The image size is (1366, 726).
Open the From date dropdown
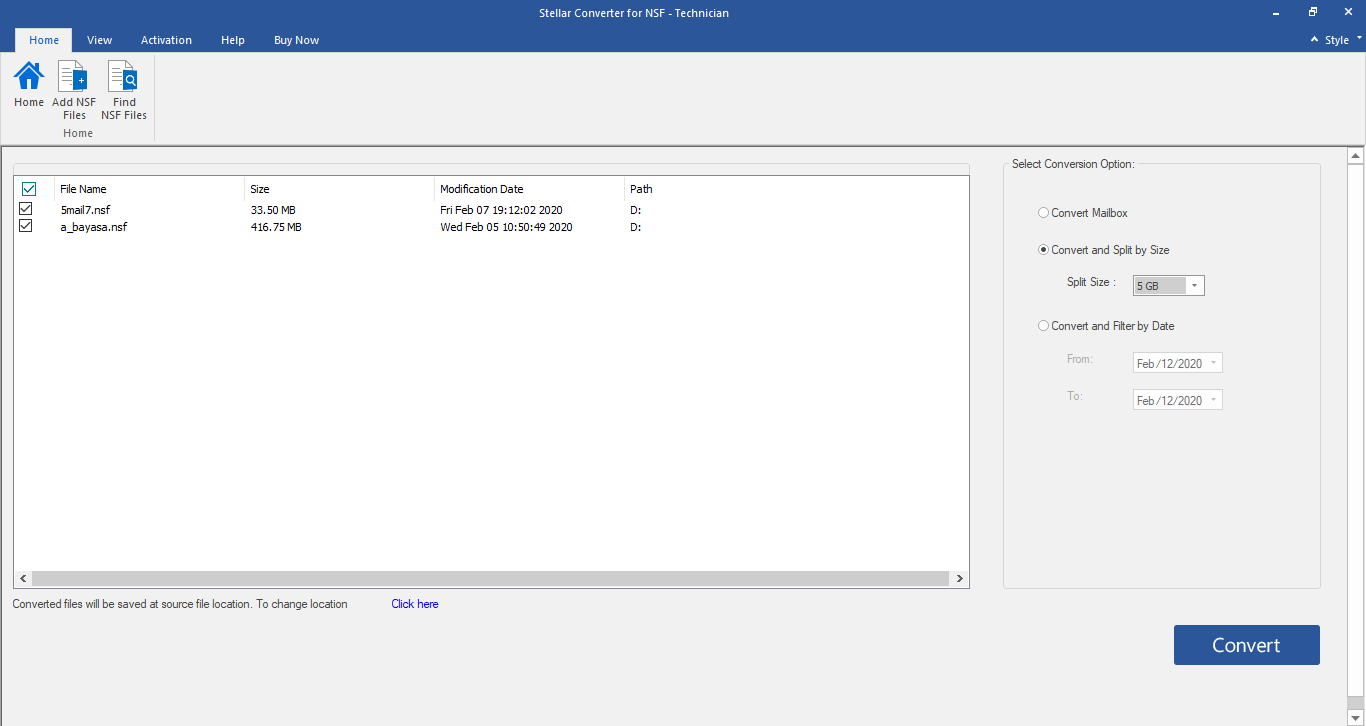coord(1213,363)
